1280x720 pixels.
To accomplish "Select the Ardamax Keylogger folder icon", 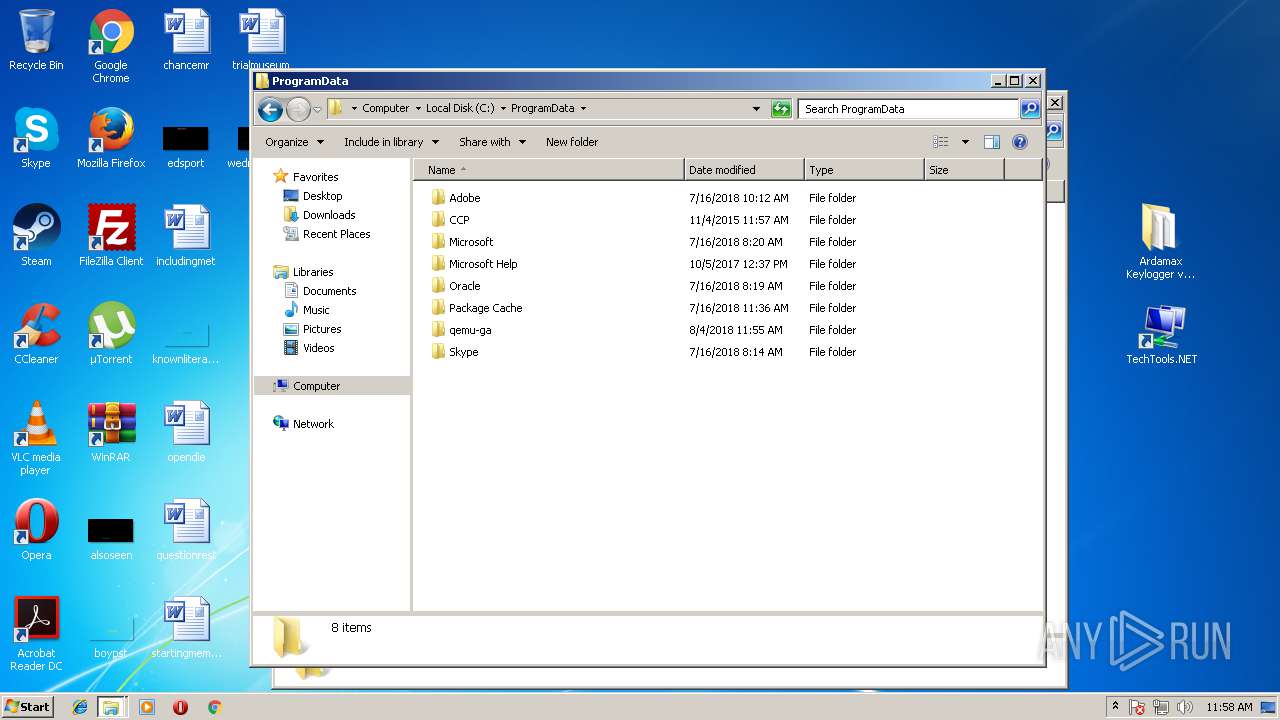I will pyautogui.click(x=1160, y=243).
